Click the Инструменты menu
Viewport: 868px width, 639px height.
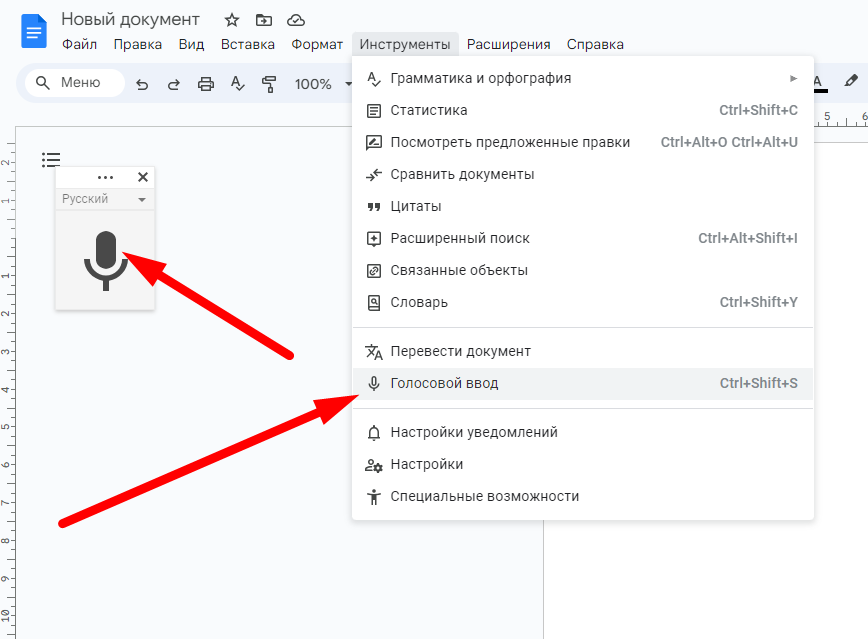pos(405,44)
